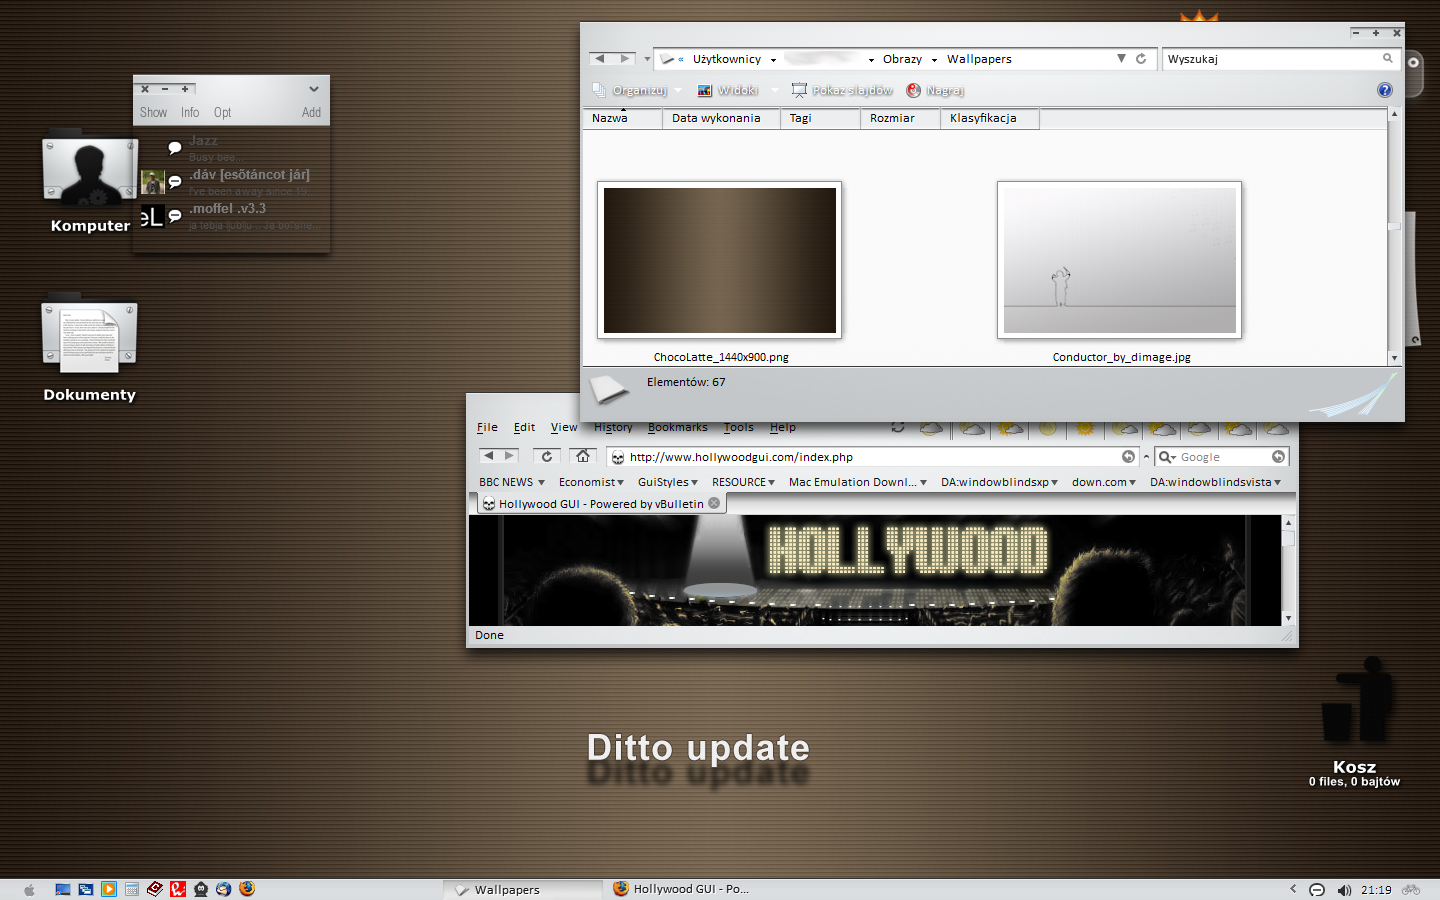1440x900 pixels.
Task: Click the Google search submit arrow
Action: 1278,457
